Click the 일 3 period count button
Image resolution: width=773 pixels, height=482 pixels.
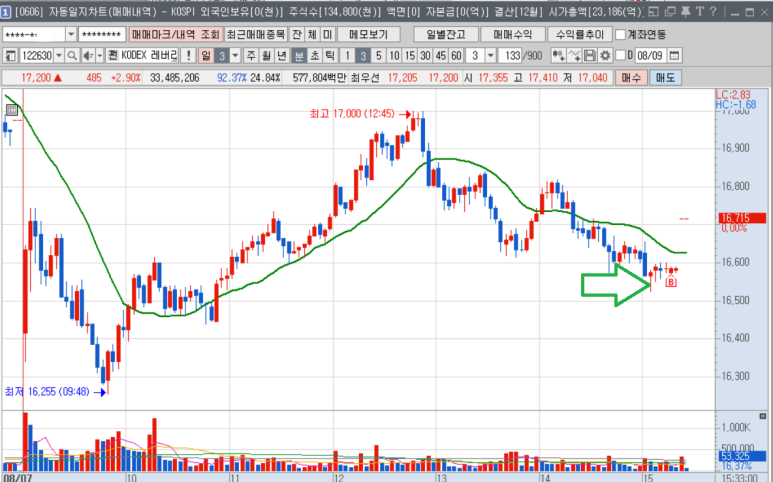[x=222, y=56]
